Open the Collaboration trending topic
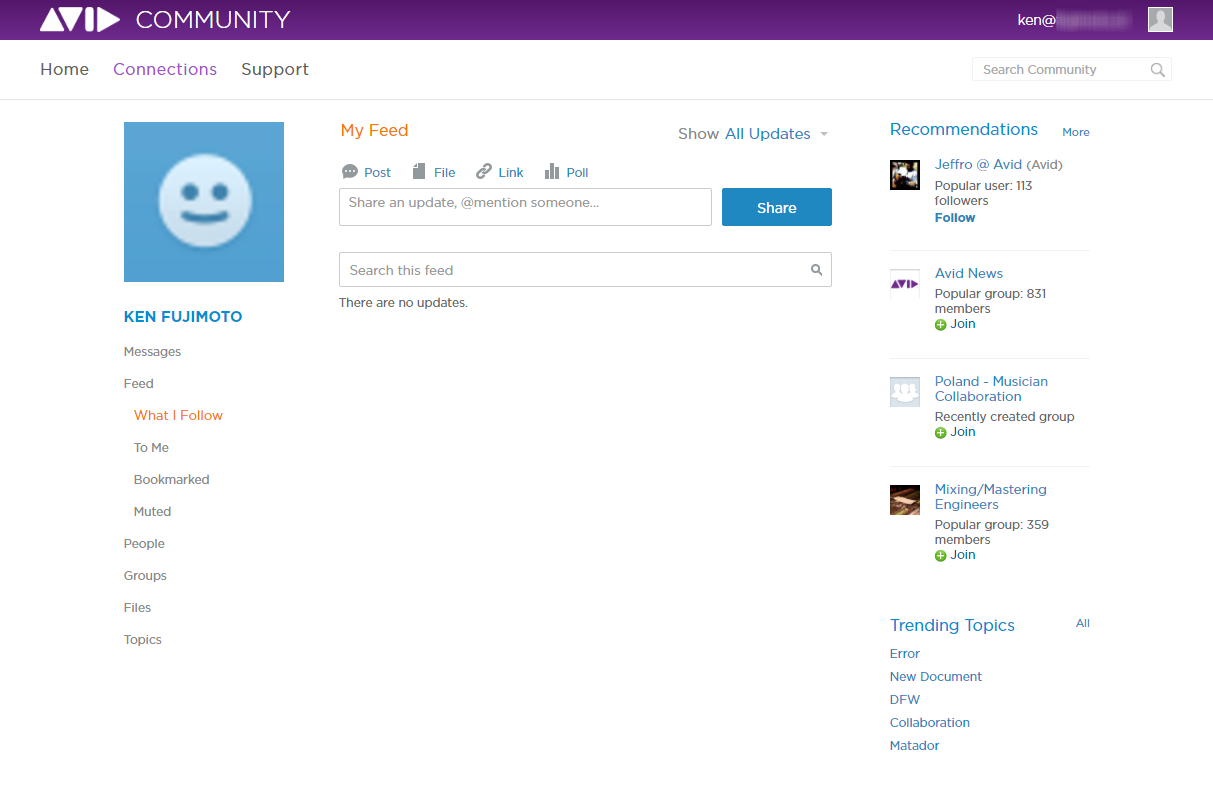The image size is (1213, 810). pyautogui.click(x=930, y=723)
